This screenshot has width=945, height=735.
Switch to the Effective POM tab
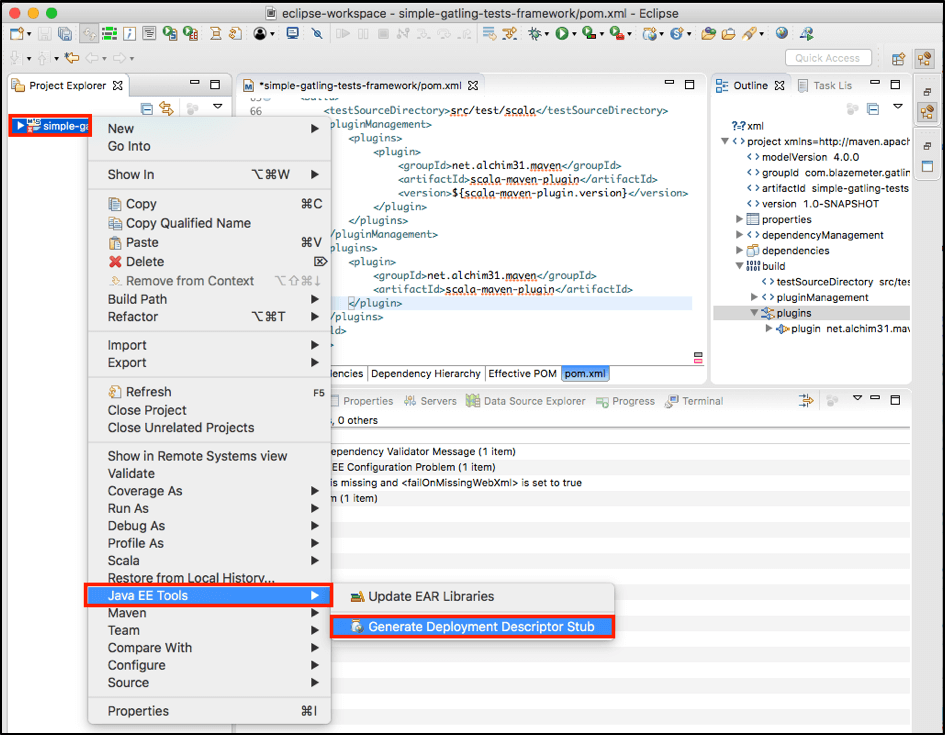(x=523, y=374)
